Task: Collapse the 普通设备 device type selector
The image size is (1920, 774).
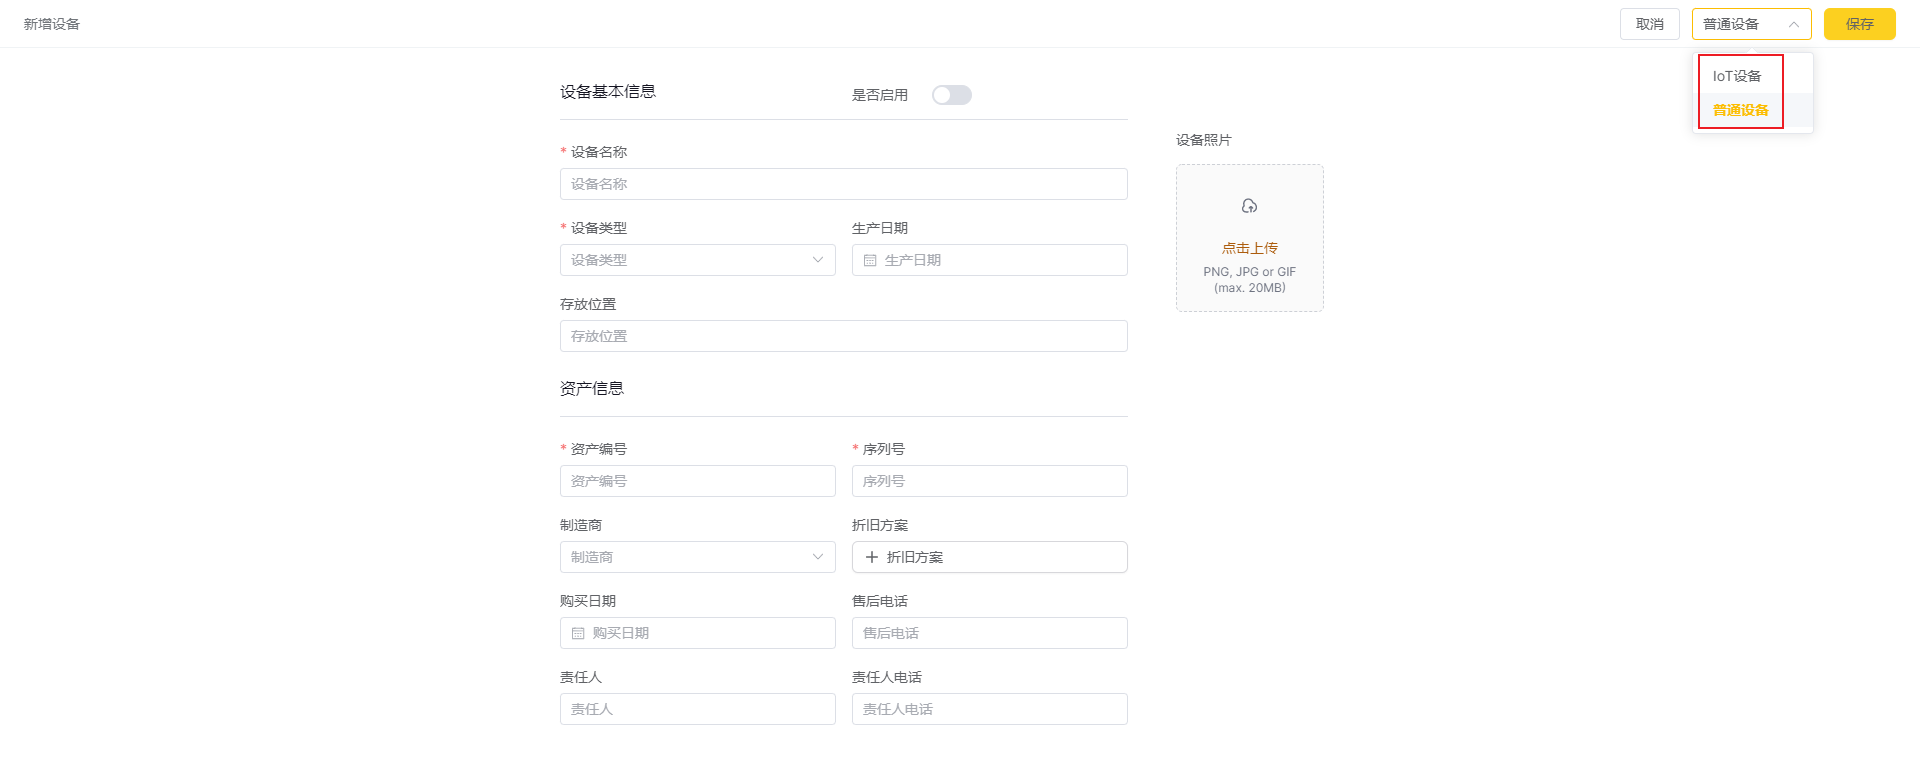Action: tap(1752, 24)
